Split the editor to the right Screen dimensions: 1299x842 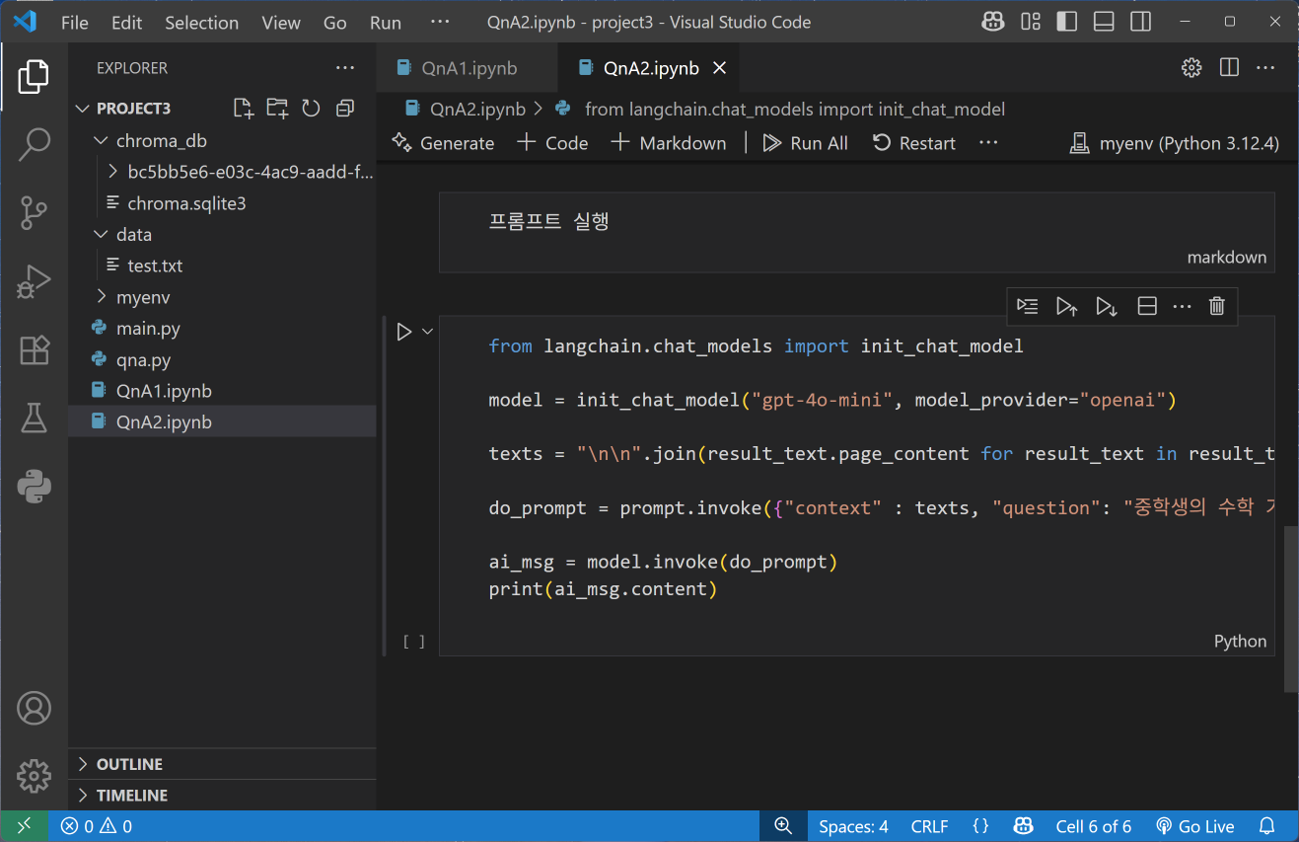[x=1229, y=68]
